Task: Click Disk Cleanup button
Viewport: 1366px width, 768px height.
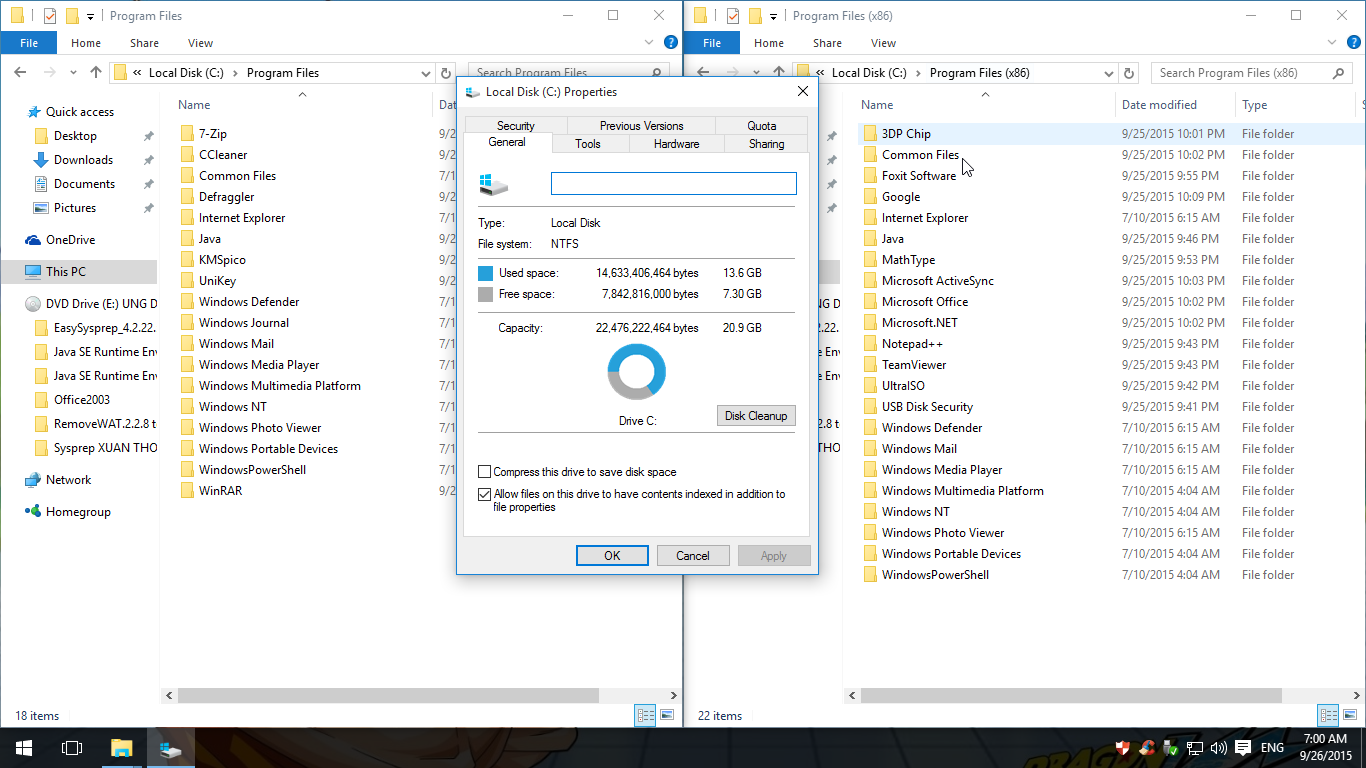Action: coord(756,416)
